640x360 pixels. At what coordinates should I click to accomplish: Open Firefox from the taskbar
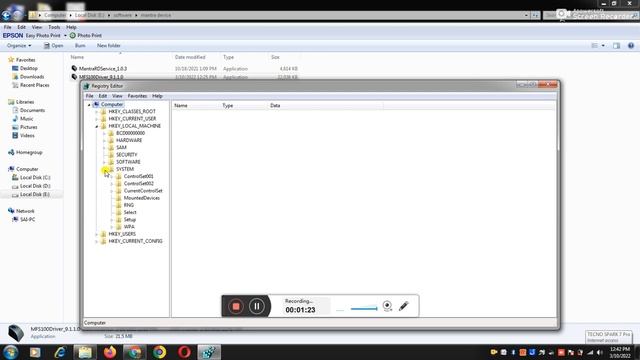click(110, 352)
